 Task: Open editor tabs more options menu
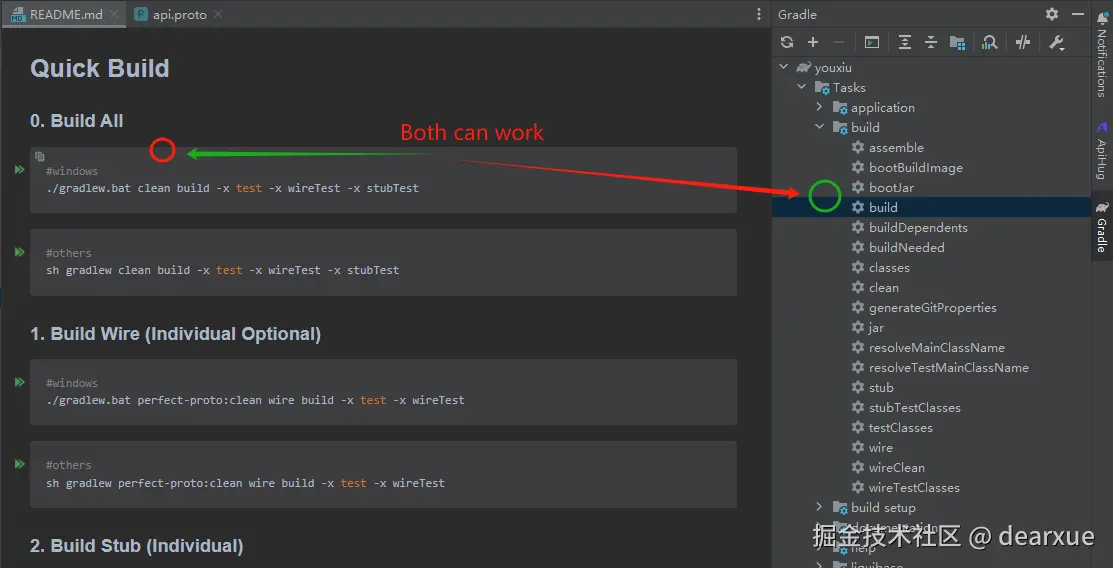point(760,14)
